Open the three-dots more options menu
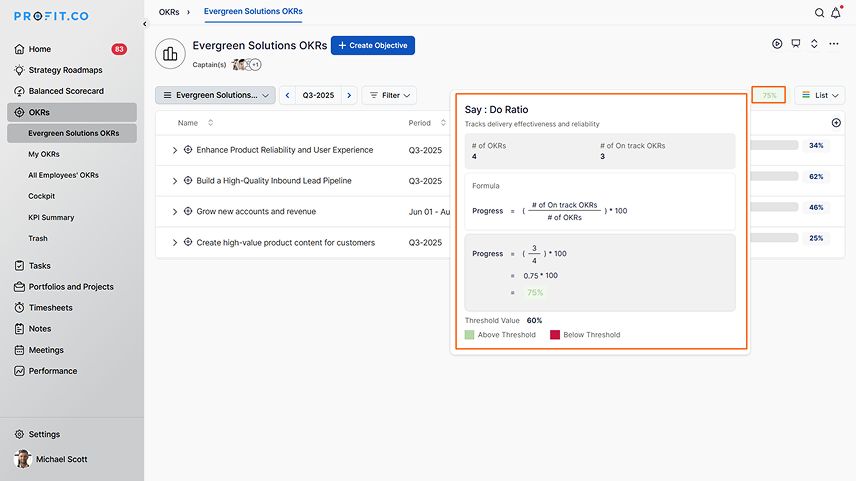This screenshot has width=856, height=481. point(834,44)
